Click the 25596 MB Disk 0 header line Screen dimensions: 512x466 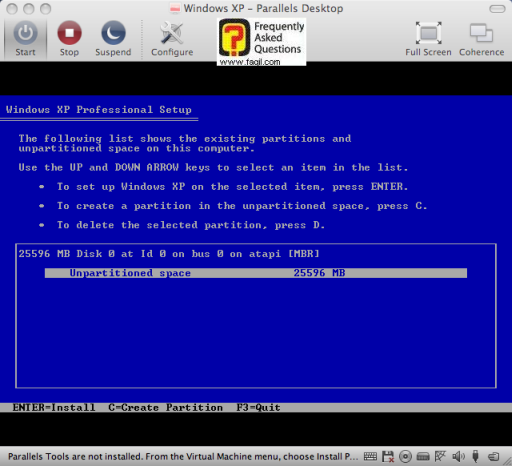[169, 254]
